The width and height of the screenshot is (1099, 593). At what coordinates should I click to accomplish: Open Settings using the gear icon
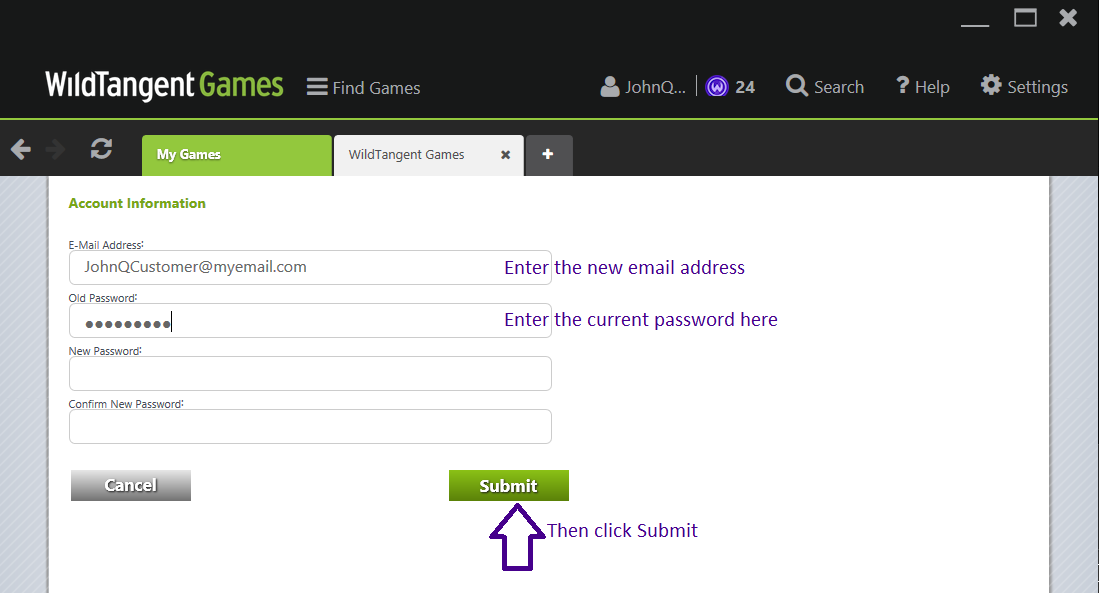[990, 86]
